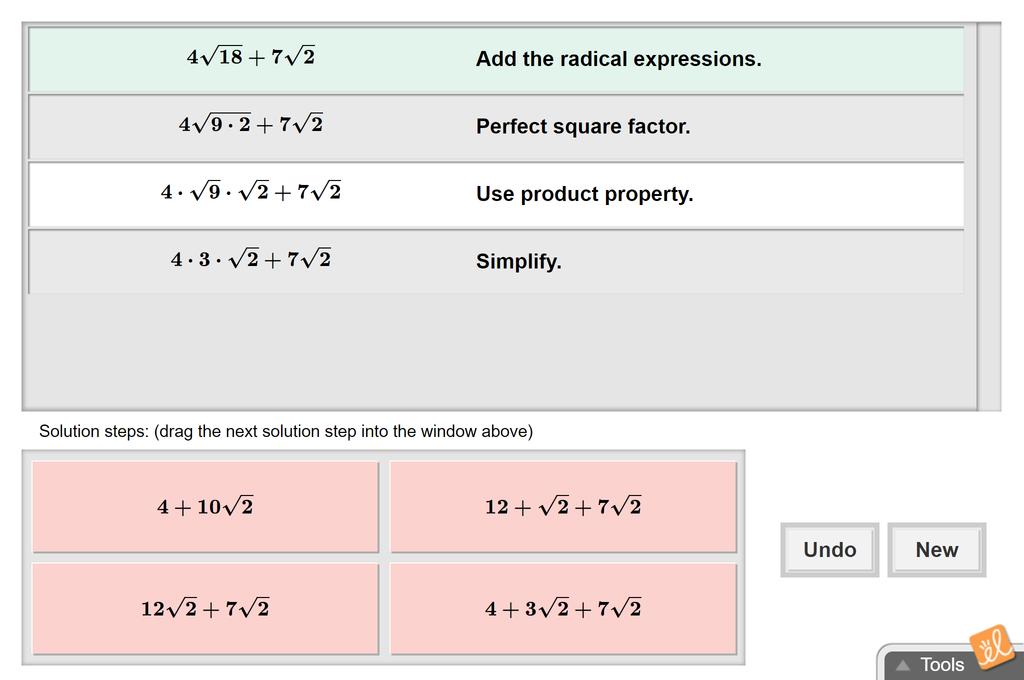
Task: Click the 4·√9·√2 + 7√2 expression
Action: (x=251, y=192)
